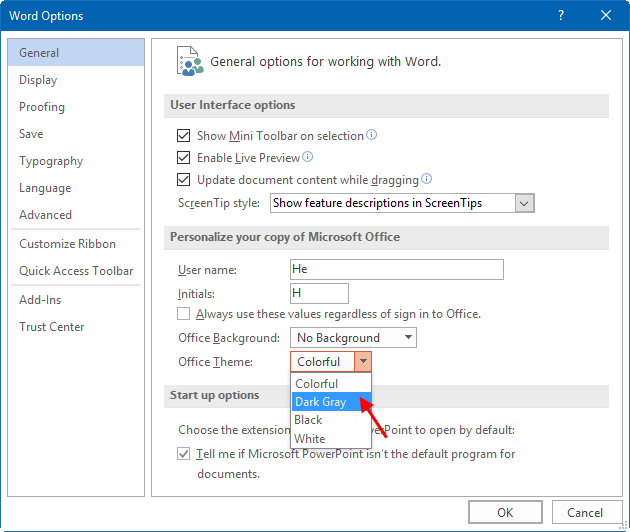Click the Help question mark icon
Viewport: 630px width, 532px height.
pos(560,15)
